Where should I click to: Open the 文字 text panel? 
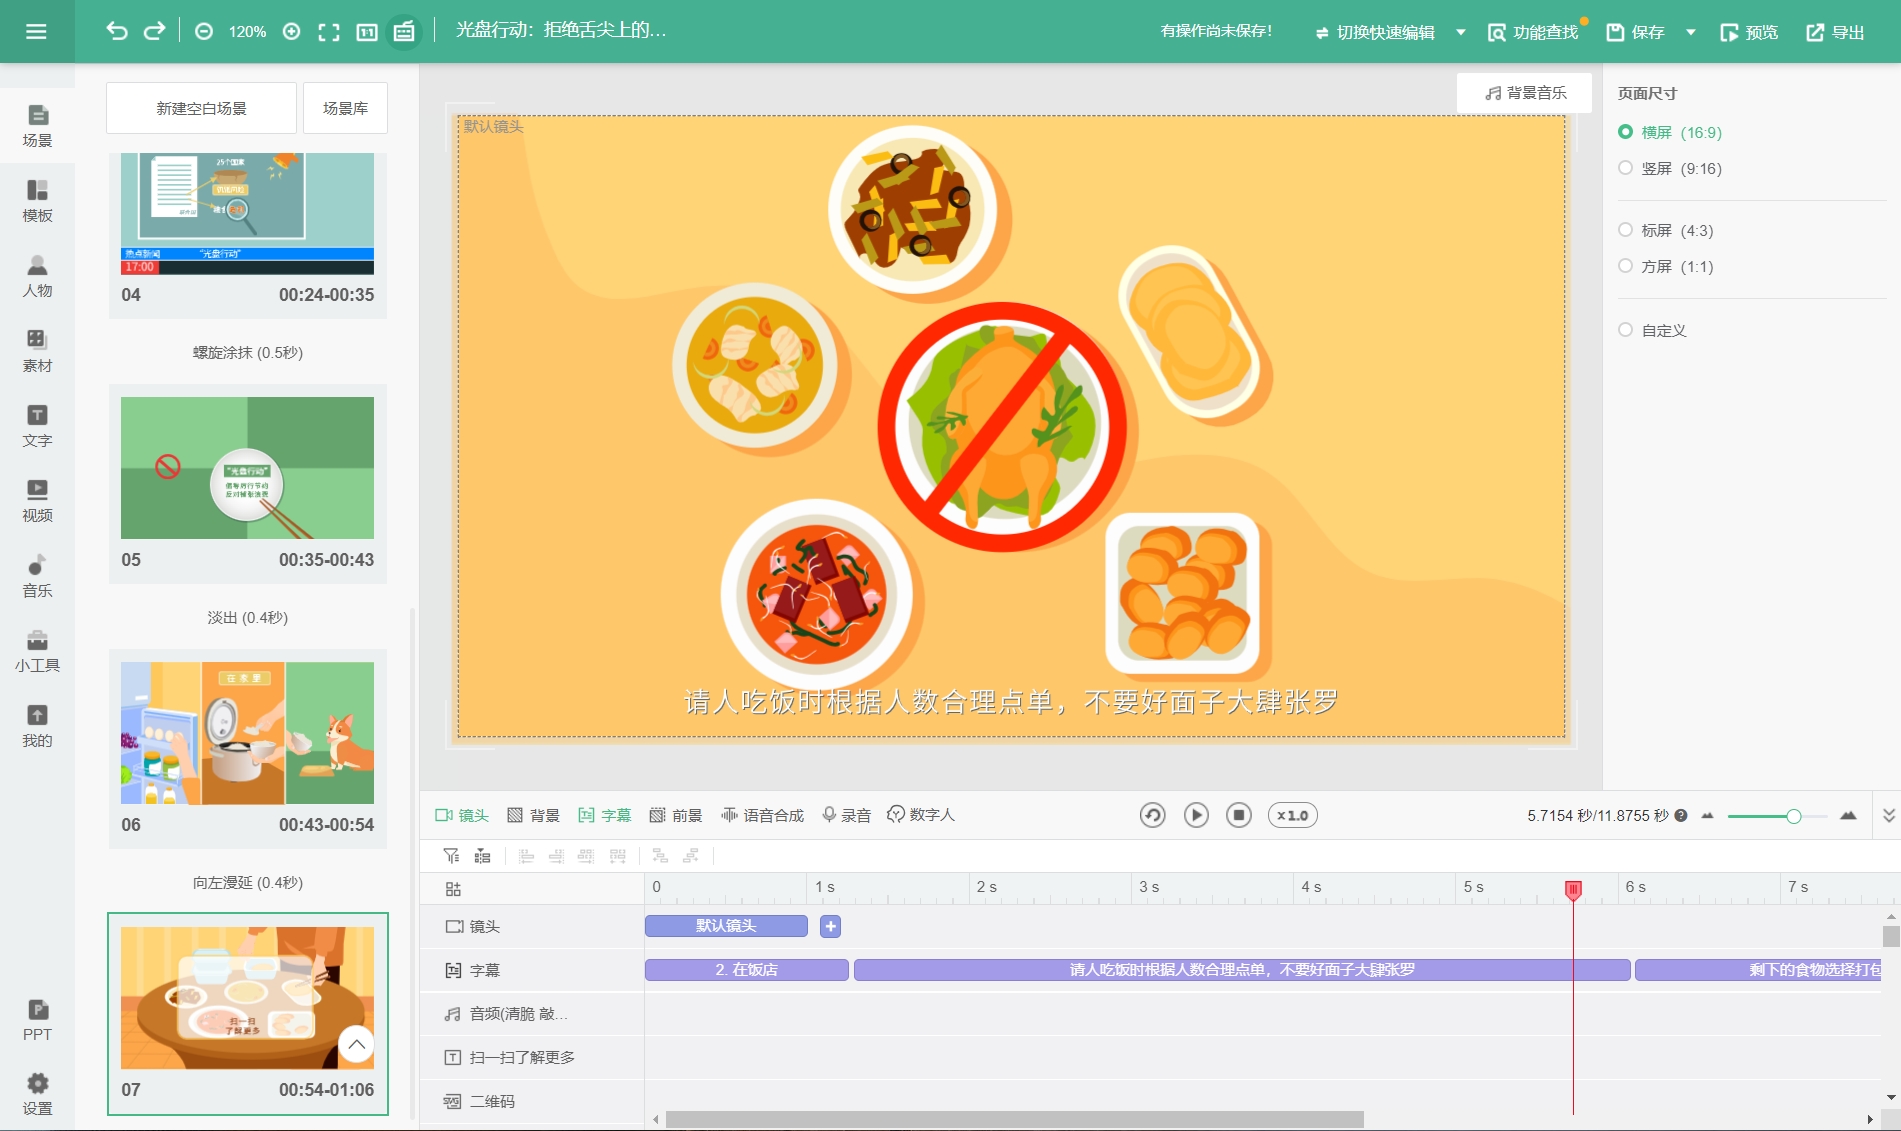(37, 426)
